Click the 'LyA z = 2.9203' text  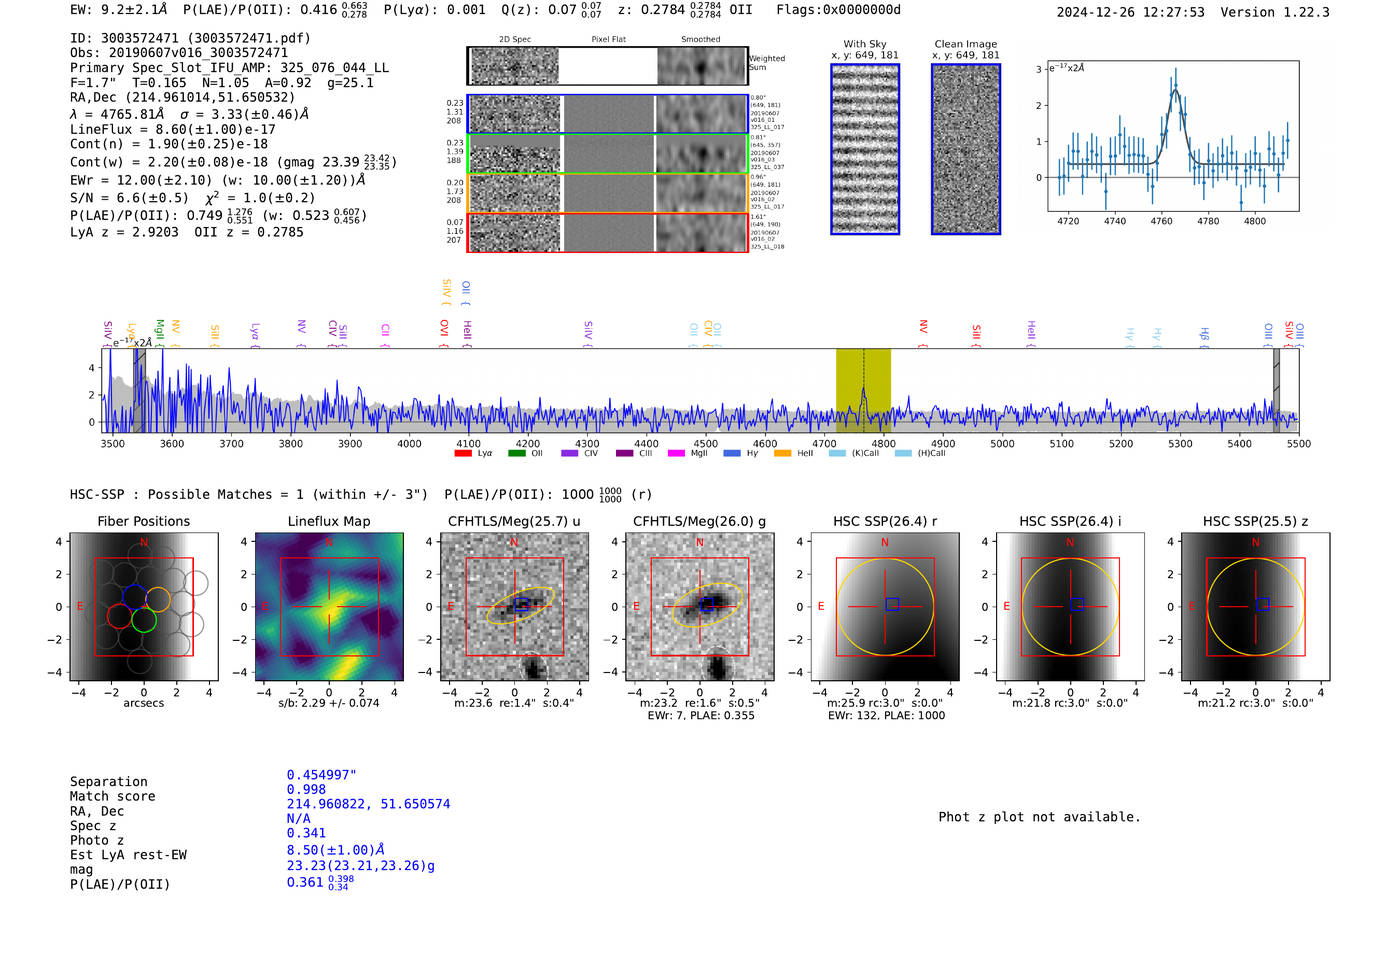125,232
